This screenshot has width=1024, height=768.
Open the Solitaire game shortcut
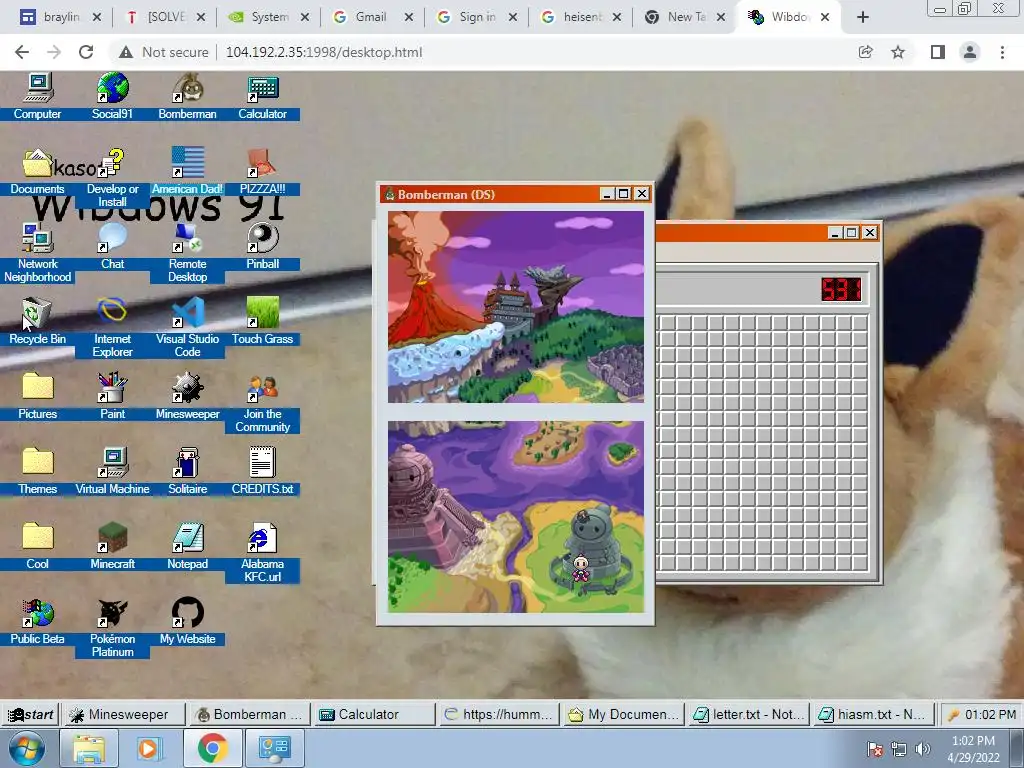tap(187, 472)
